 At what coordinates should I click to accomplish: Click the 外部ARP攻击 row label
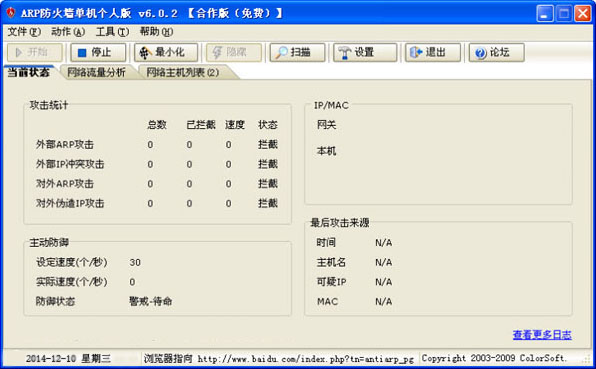click(65, 144)
